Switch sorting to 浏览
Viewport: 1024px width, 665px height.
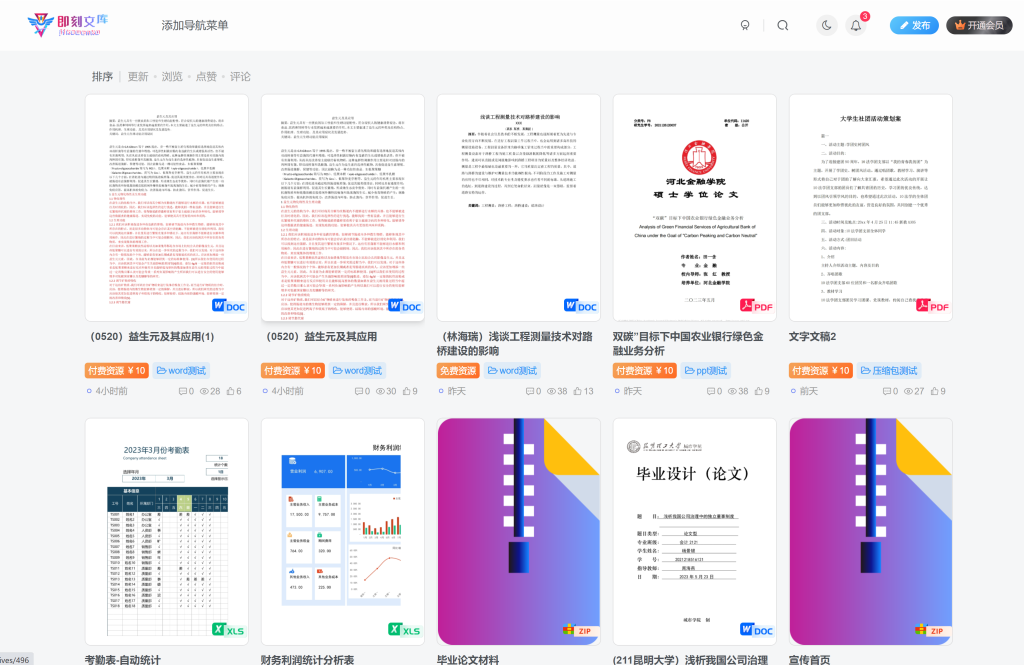click(172, 75)
